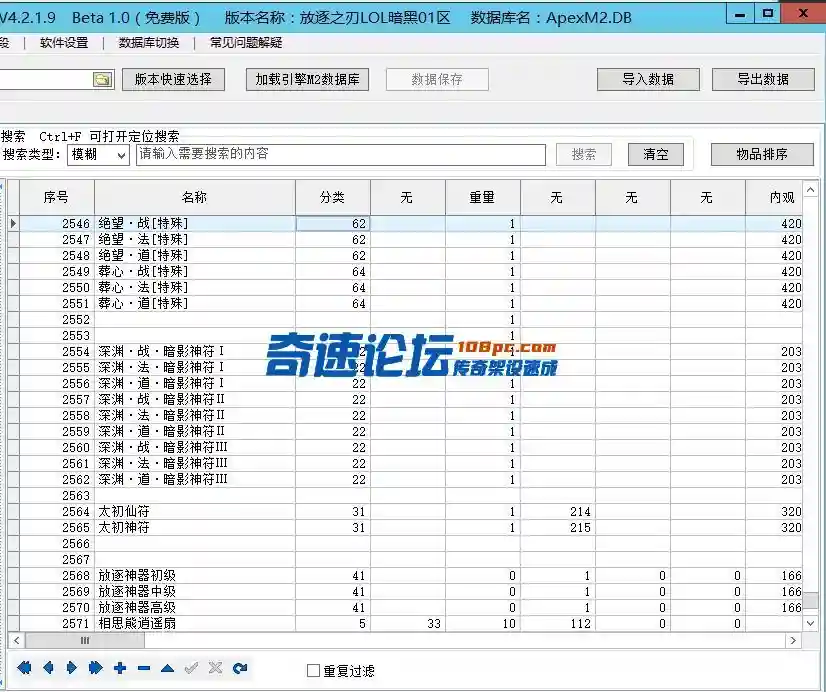Click 导出数据 button
Screen dimensions: 826x692
click(763, 80)
